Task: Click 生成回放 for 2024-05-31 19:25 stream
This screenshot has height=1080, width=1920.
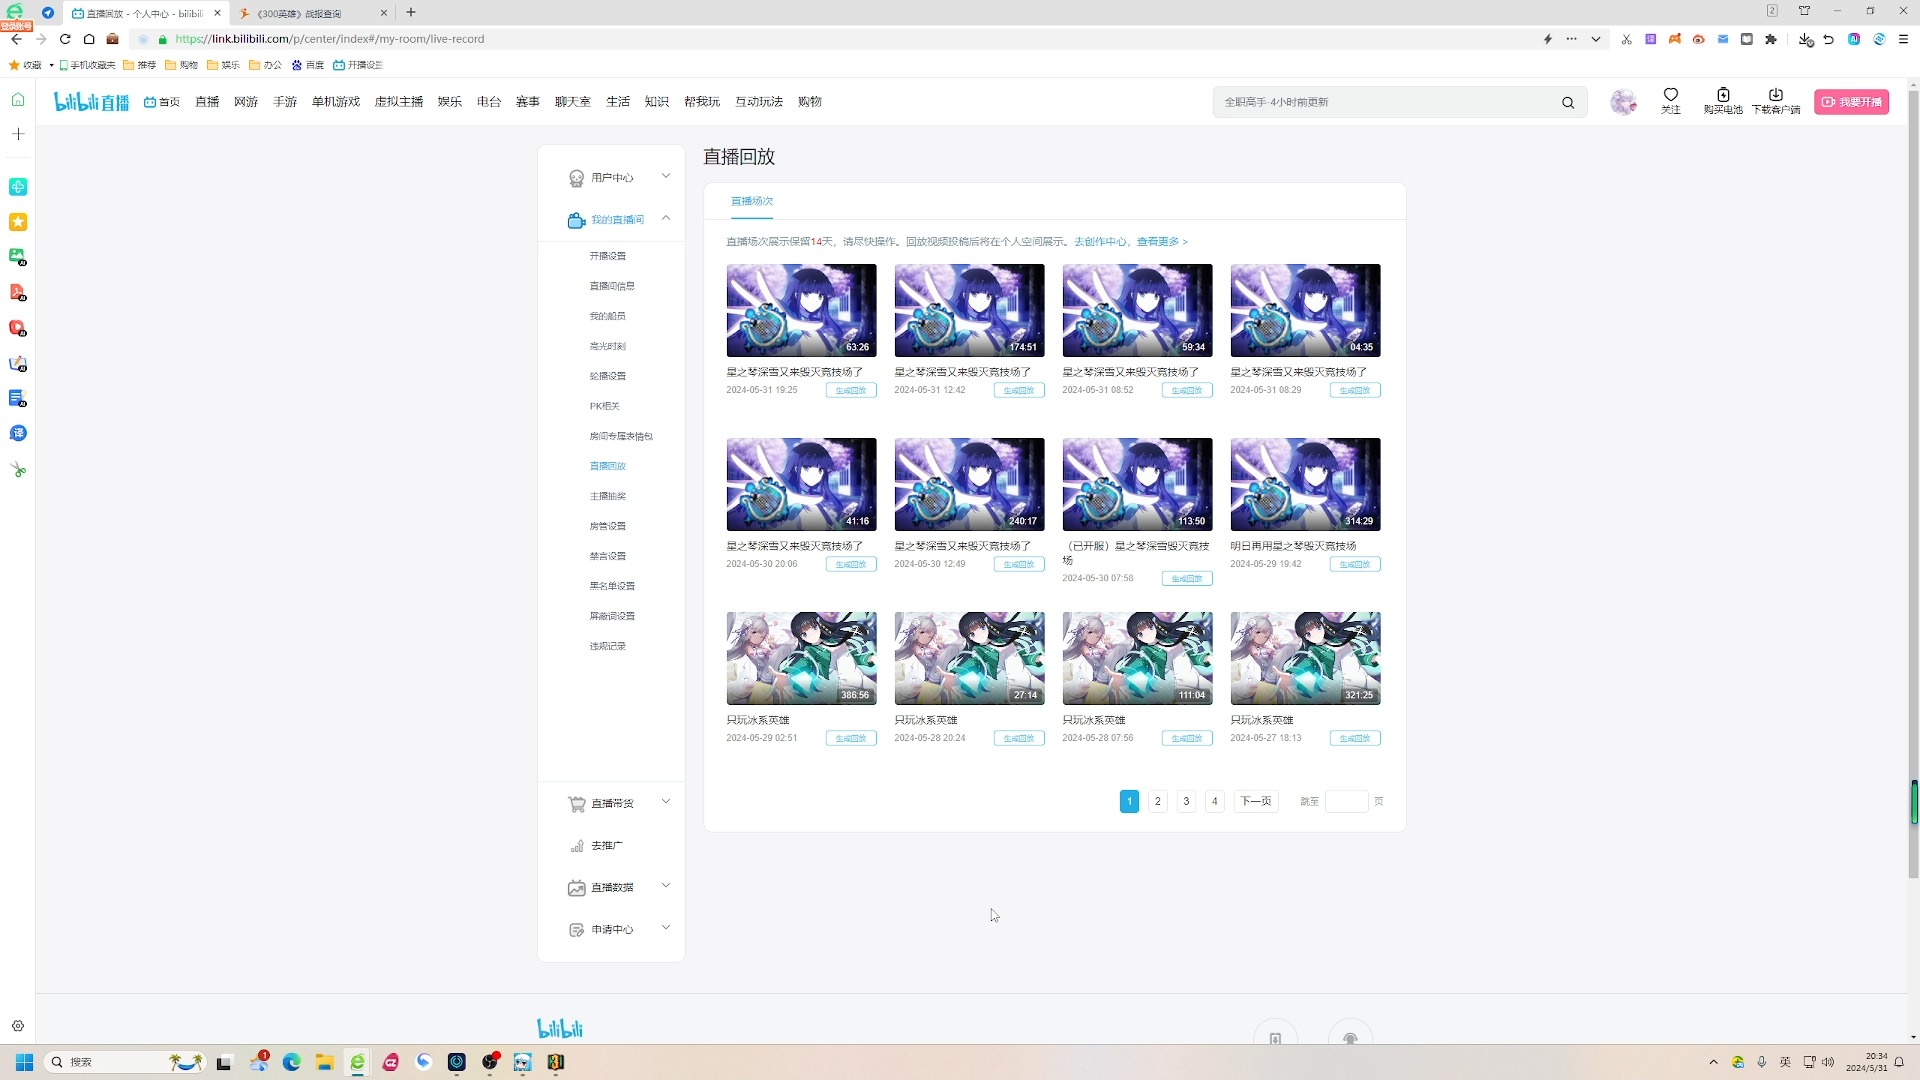Action: tap(851, 390)
